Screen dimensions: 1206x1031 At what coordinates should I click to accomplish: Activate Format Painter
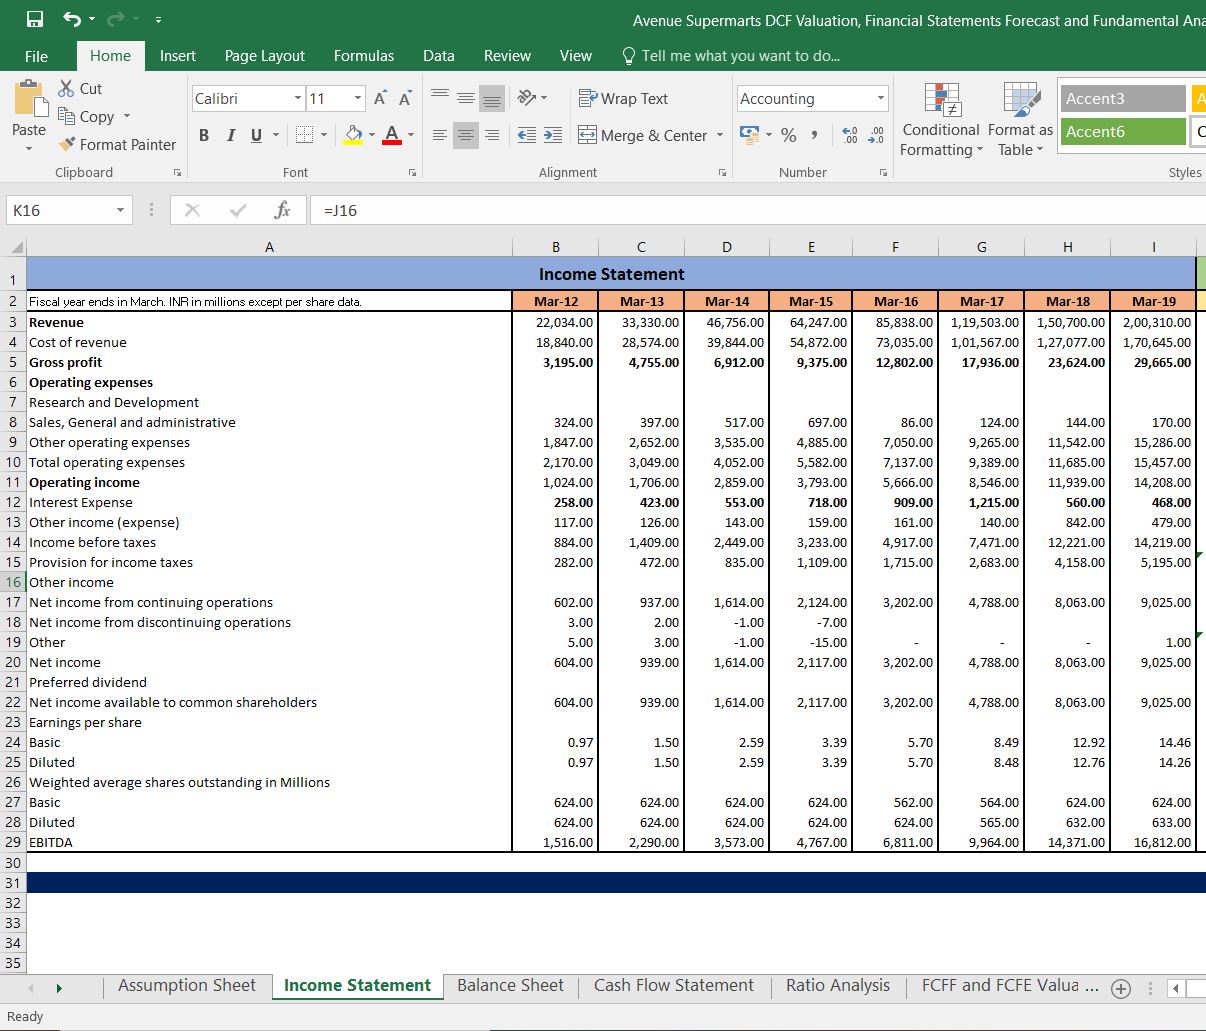pos(117,144)
